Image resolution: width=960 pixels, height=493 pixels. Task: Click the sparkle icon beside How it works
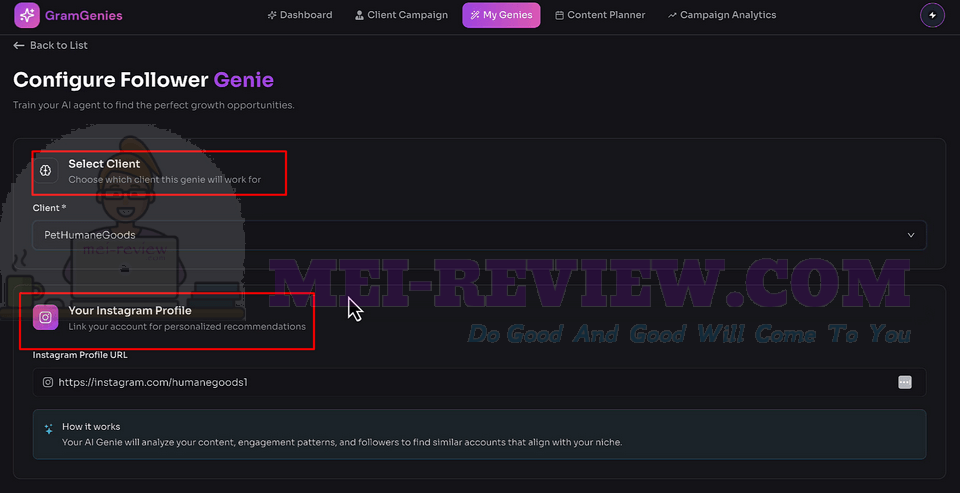(49, 429)
